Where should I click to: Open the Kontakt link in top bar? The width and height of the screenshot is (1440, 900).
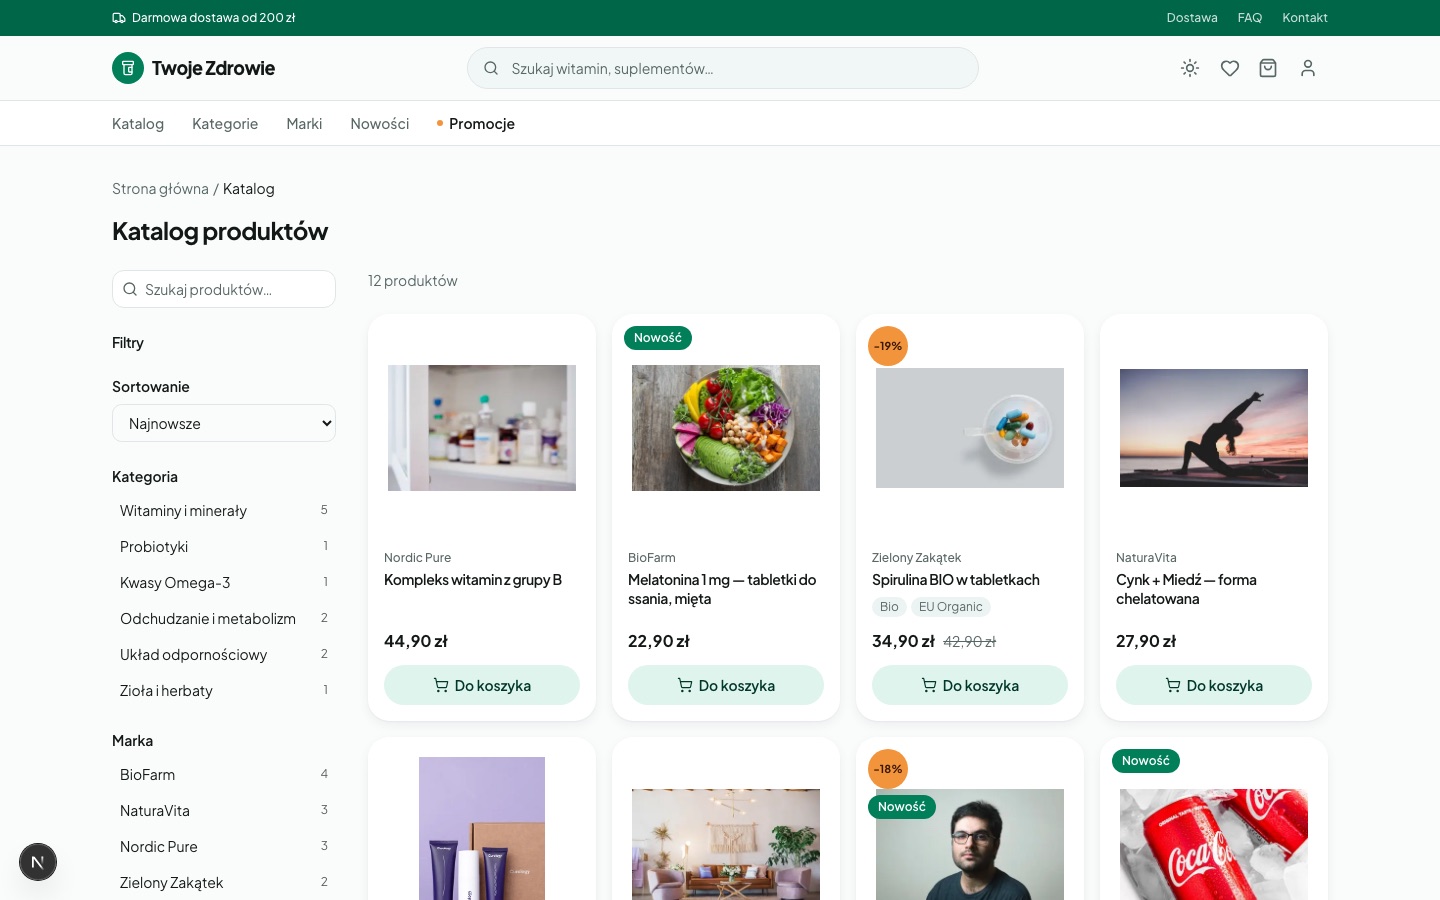1305,18
